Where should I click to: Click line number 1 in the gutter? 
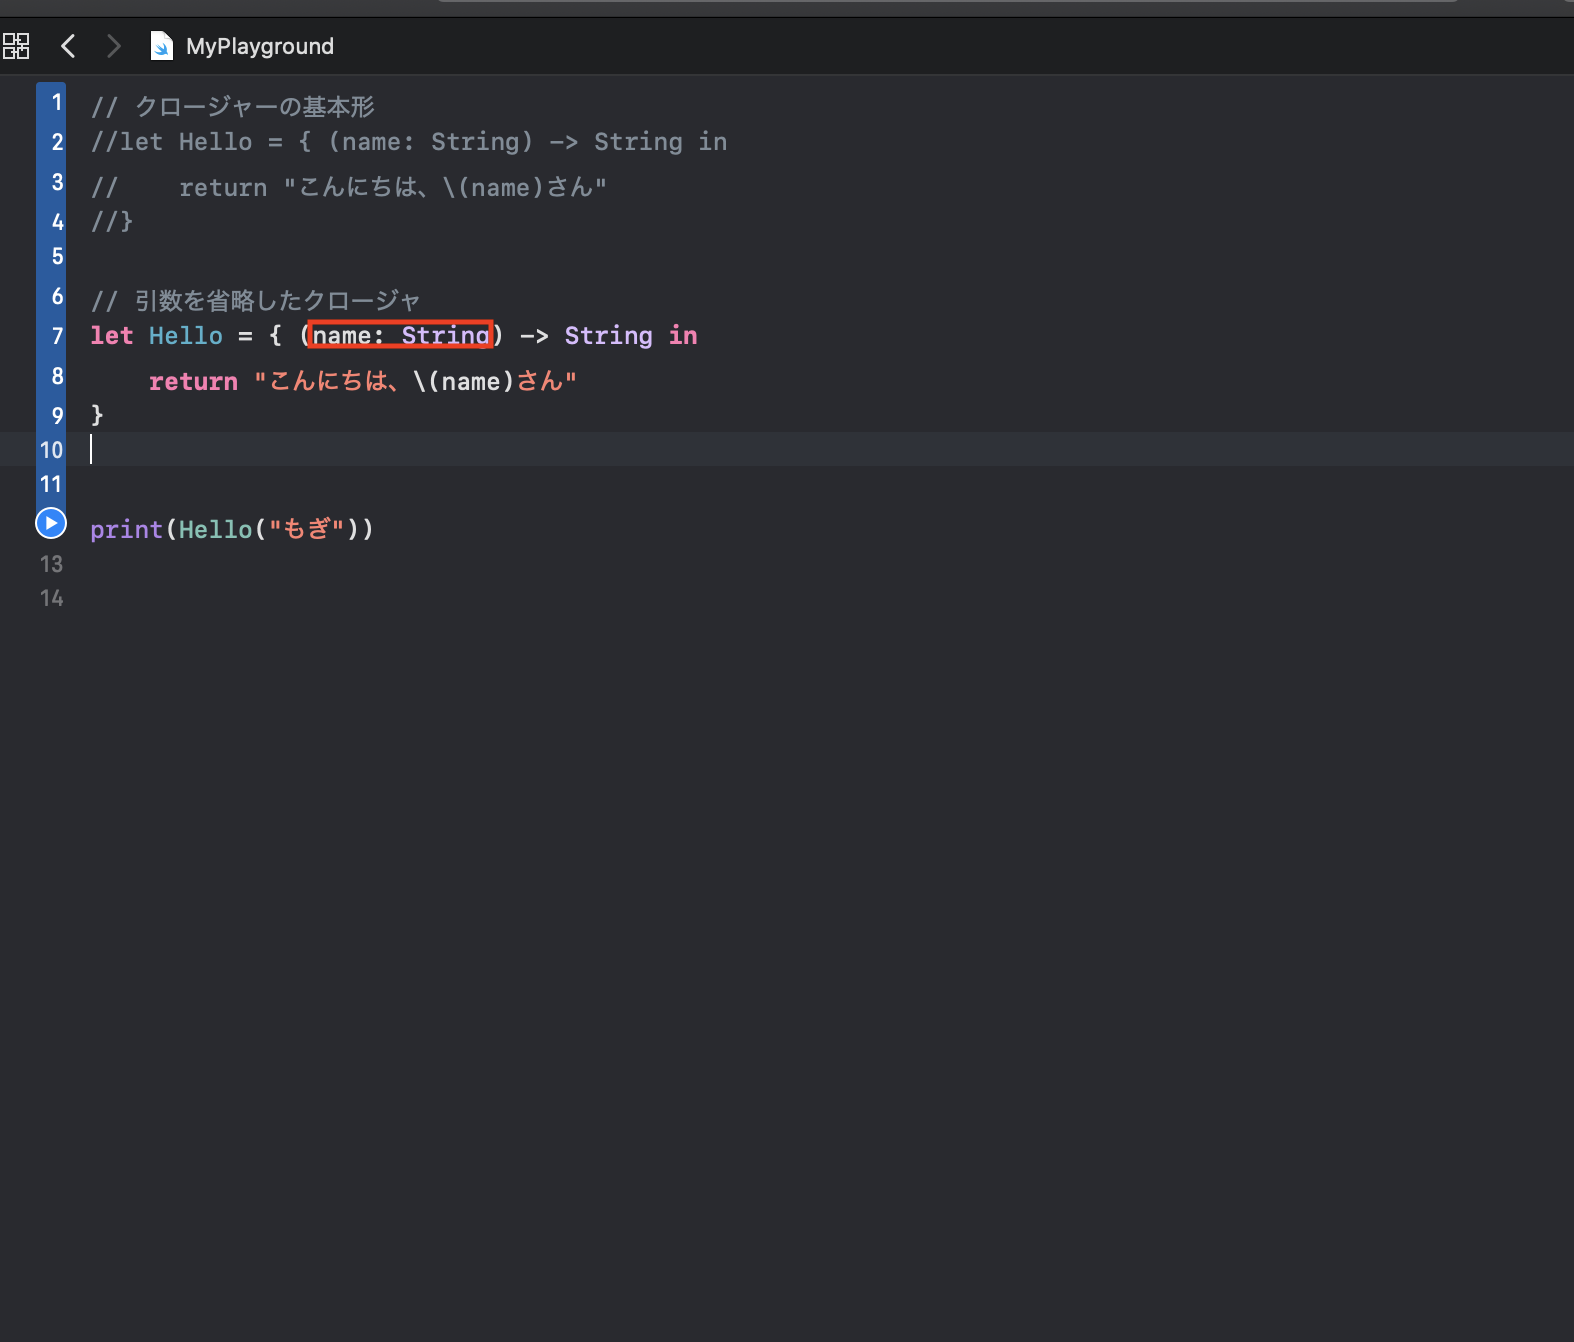click(x=57, y=102)
